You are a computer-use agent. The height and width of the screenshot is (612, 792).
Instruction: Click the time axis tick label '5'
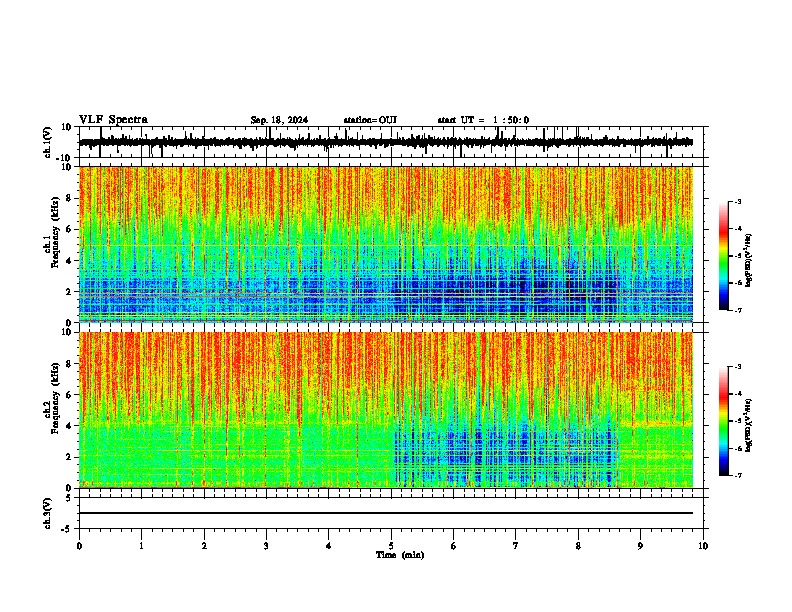391,546
